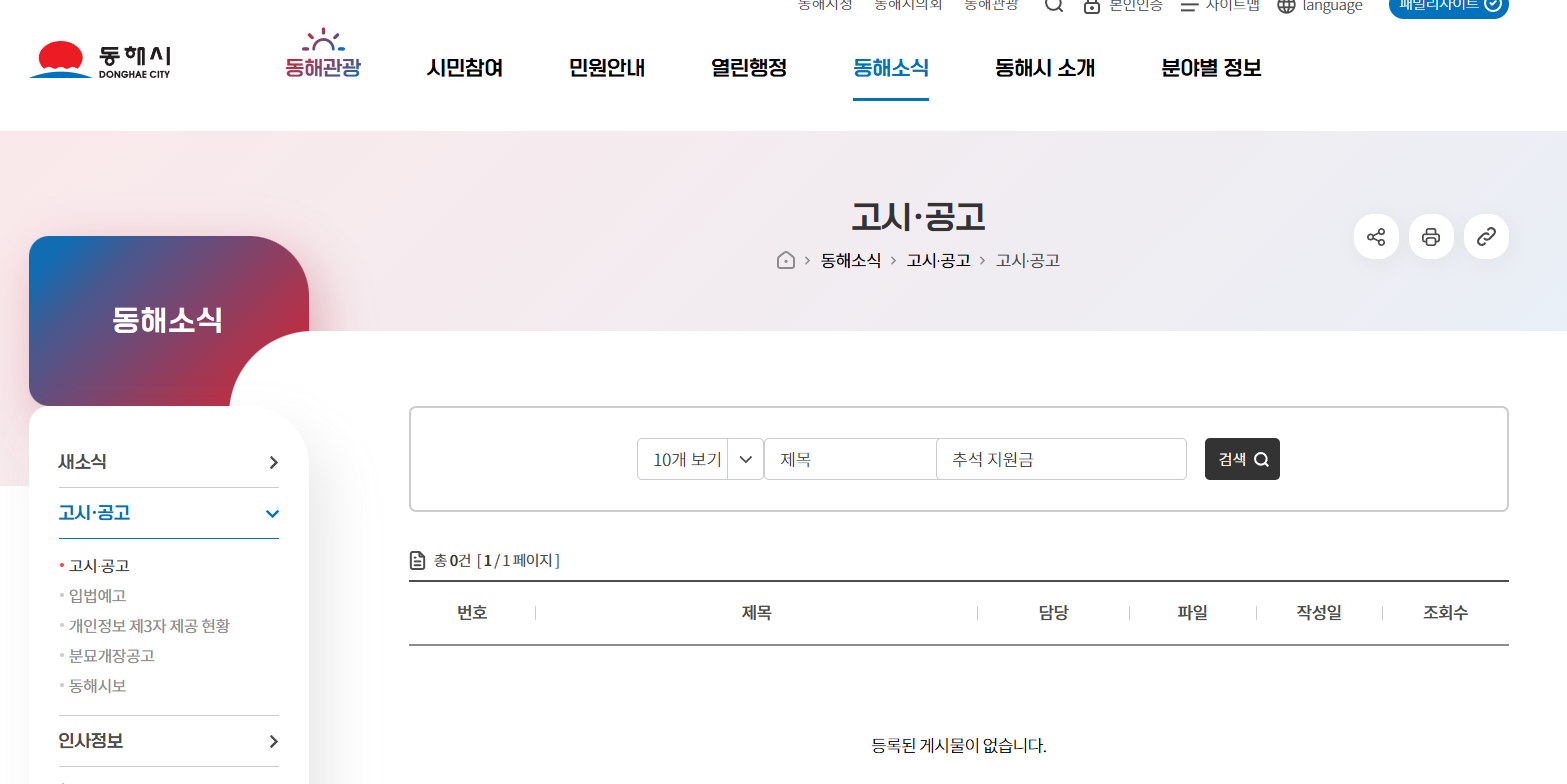Select 동해시보 sidebar item
Viewport: 1567px width, 784px height.
tap(98, 686)
